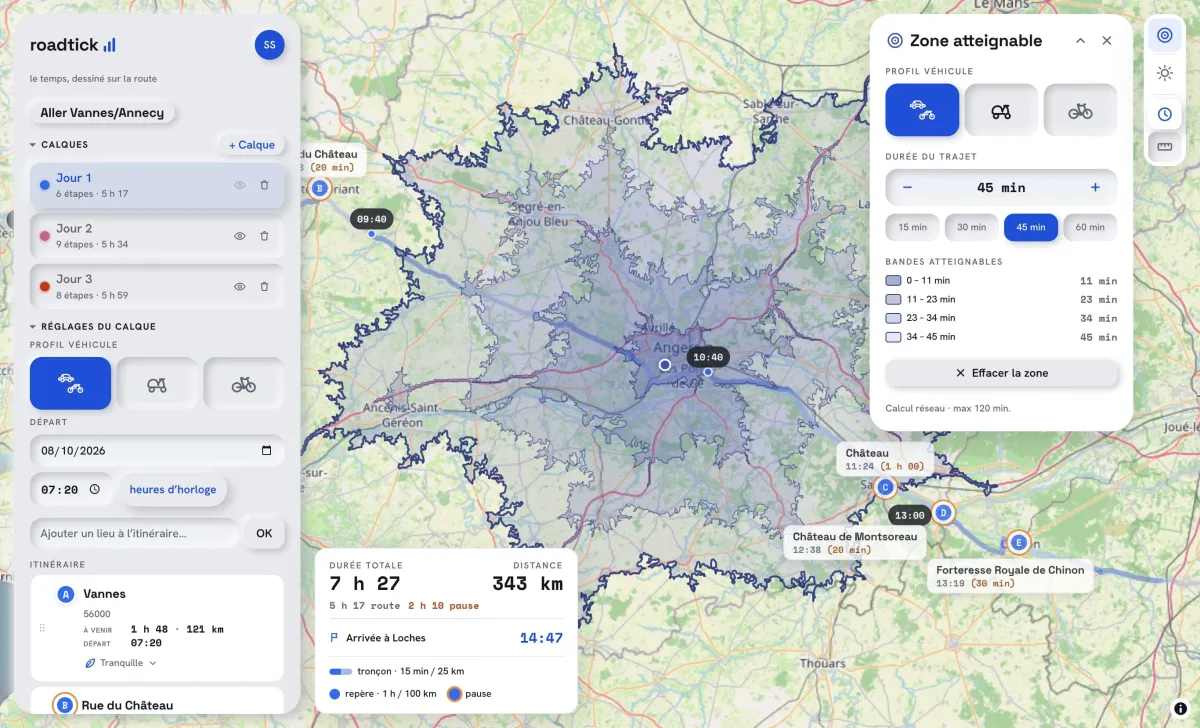Open the Tranquille route style dropdown
This screenshot has width=1200, height=728.
click(121, 663)
